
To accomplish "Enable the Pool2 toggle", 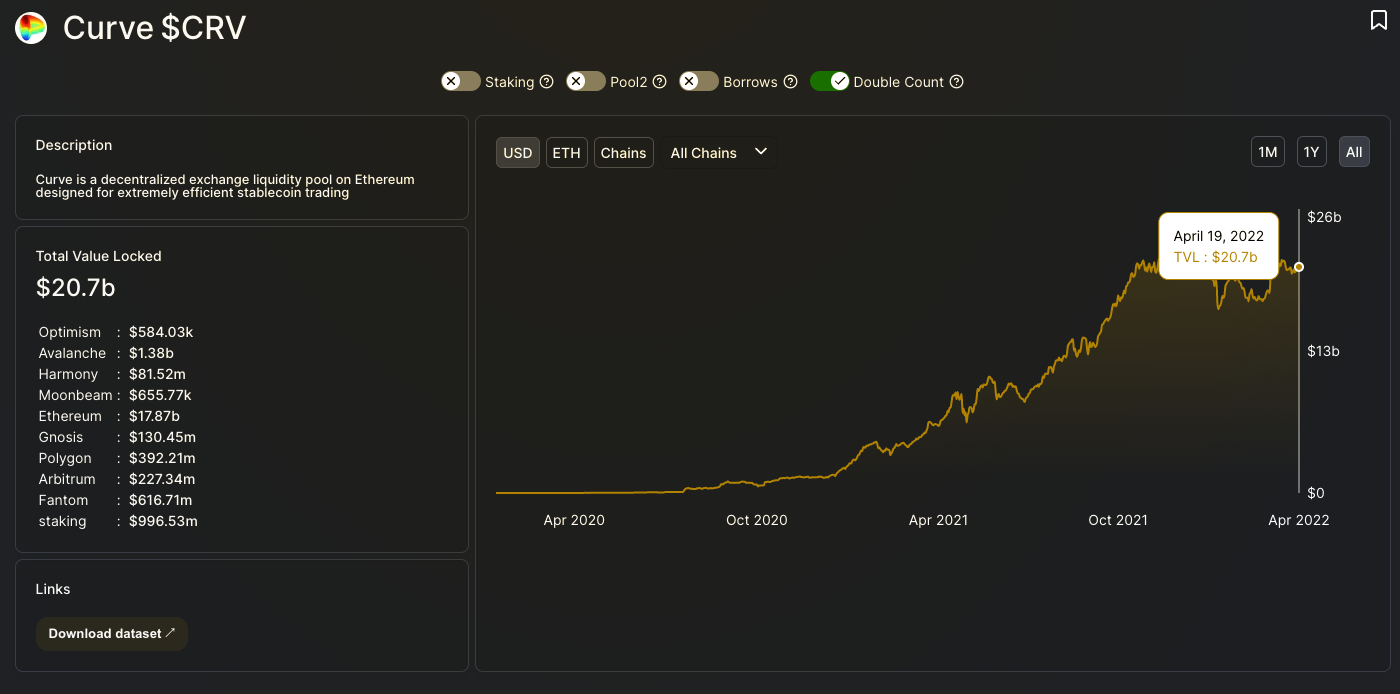I will click(586, 81).
